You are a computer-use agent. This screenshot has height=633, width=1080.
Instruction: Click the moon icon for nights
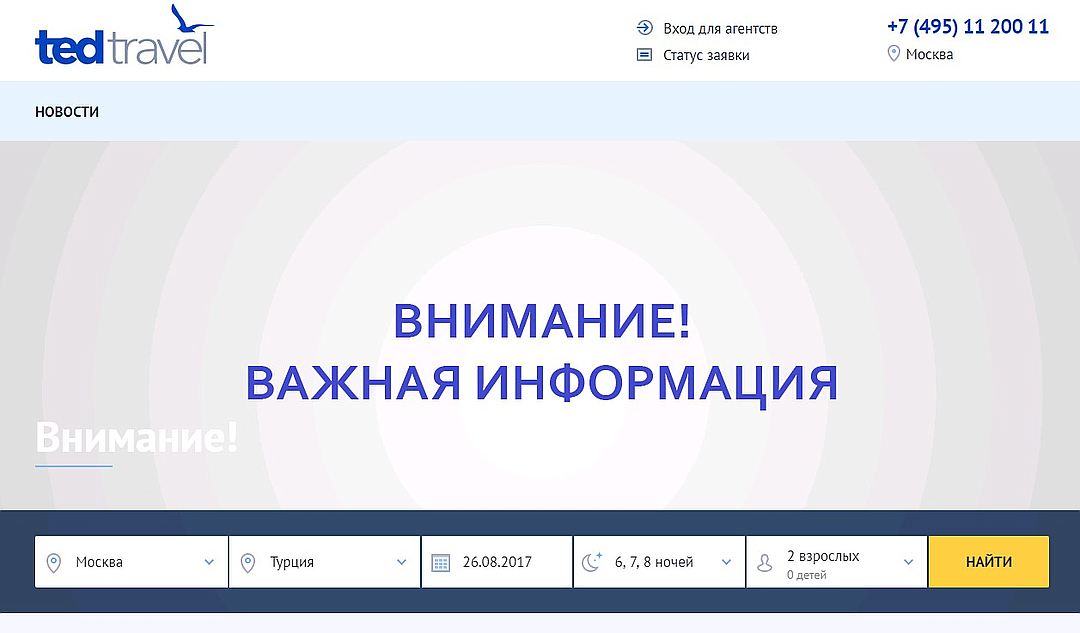(592, 562)
